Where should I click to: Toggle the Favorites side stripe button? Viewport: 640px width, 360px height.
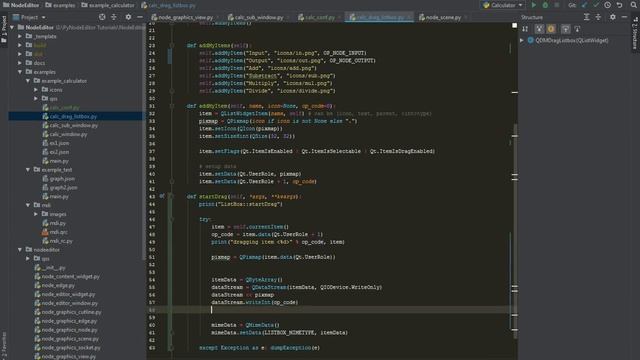click(x=4, y=345)
